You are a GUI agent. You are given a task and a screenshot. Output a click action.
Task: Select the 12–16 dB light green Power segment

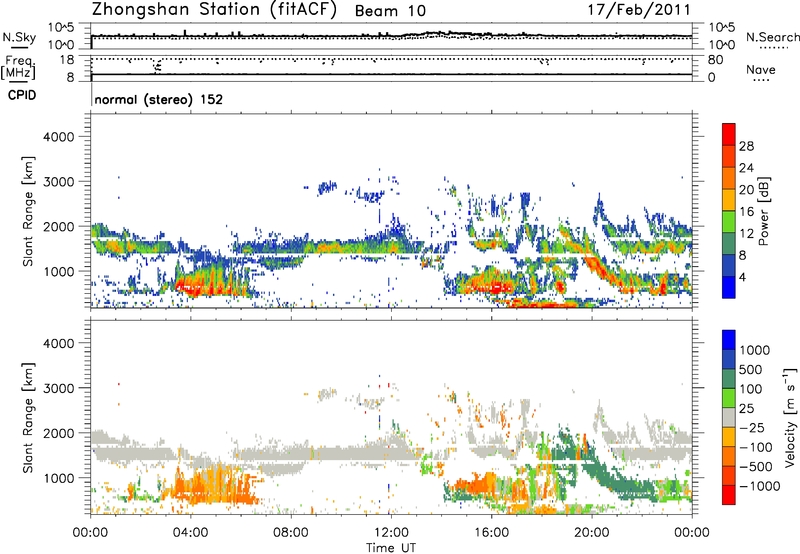pyautogui.click(x=729, y=222)
